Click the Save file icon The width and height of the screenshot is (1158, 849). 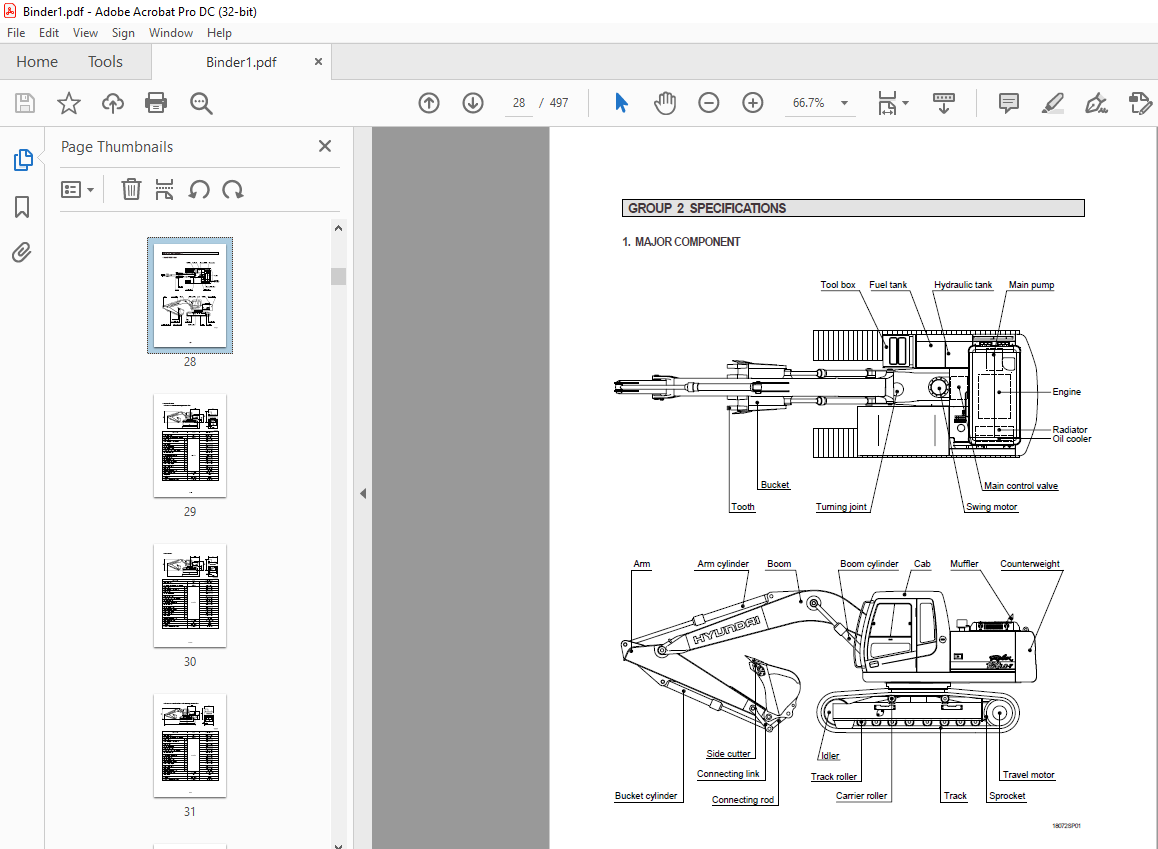point(25,103)
